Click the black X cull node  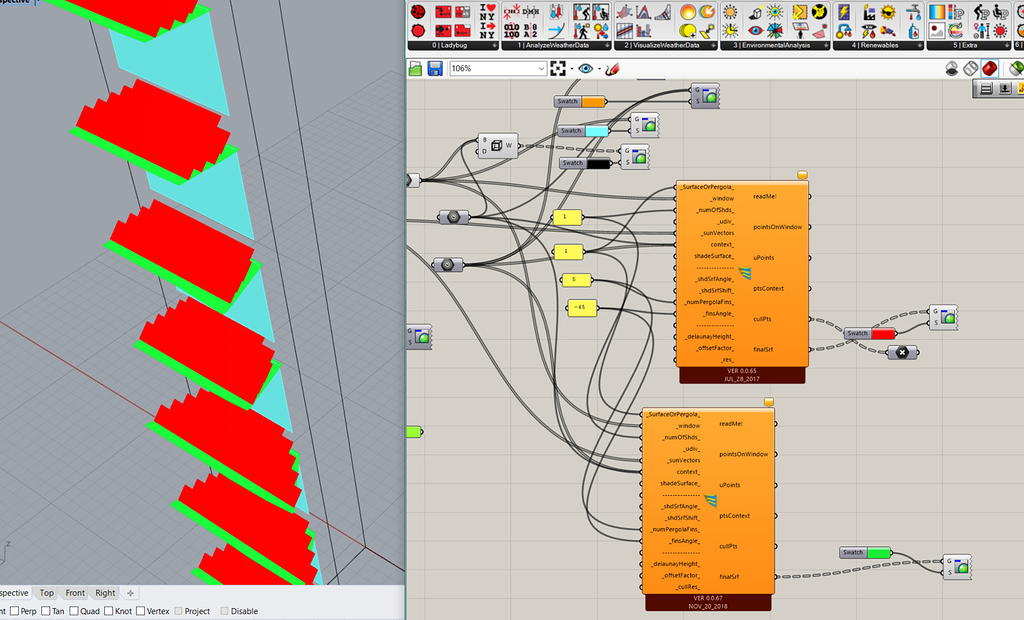(x=902, y=353)
